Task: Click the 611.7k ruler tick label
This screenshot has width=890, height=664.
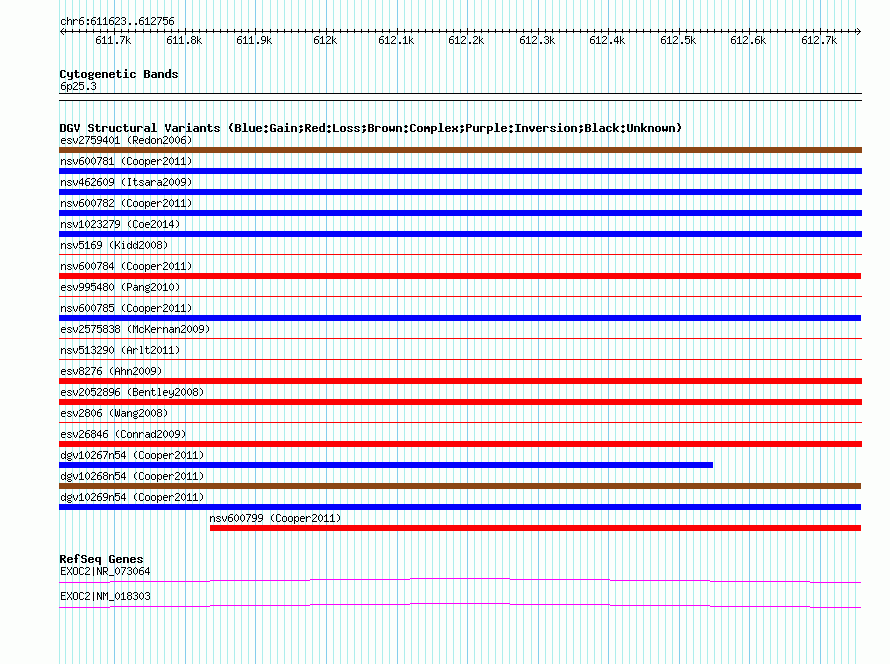Action: pos(113,40)
